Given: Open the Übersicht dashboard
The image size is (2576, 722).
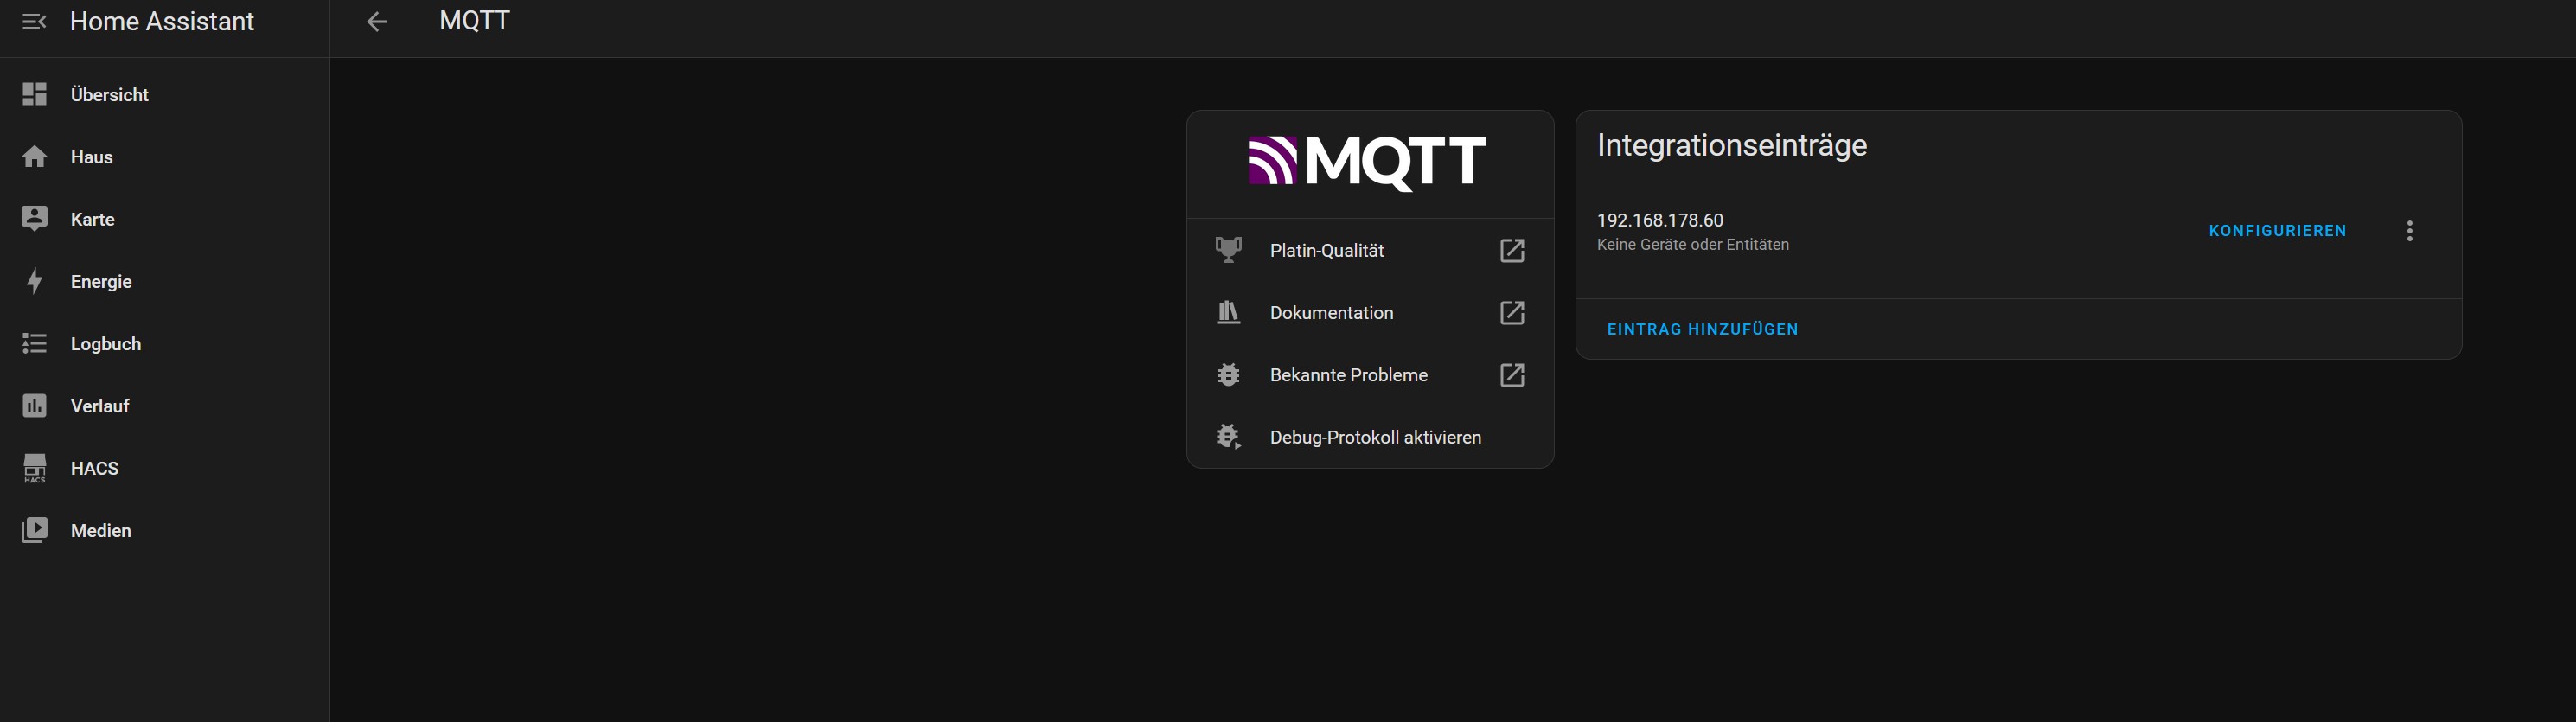Looking at the screenshot, I should point(110,95).
